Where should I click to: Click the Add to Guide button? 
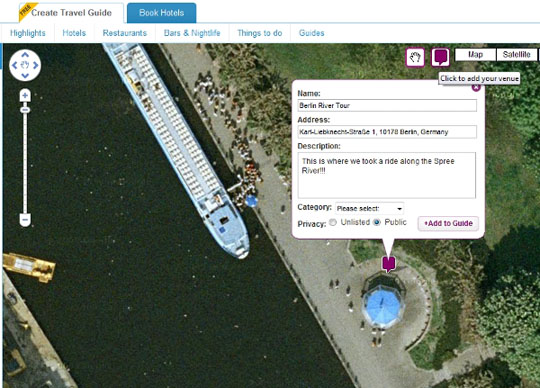(448, 223)
